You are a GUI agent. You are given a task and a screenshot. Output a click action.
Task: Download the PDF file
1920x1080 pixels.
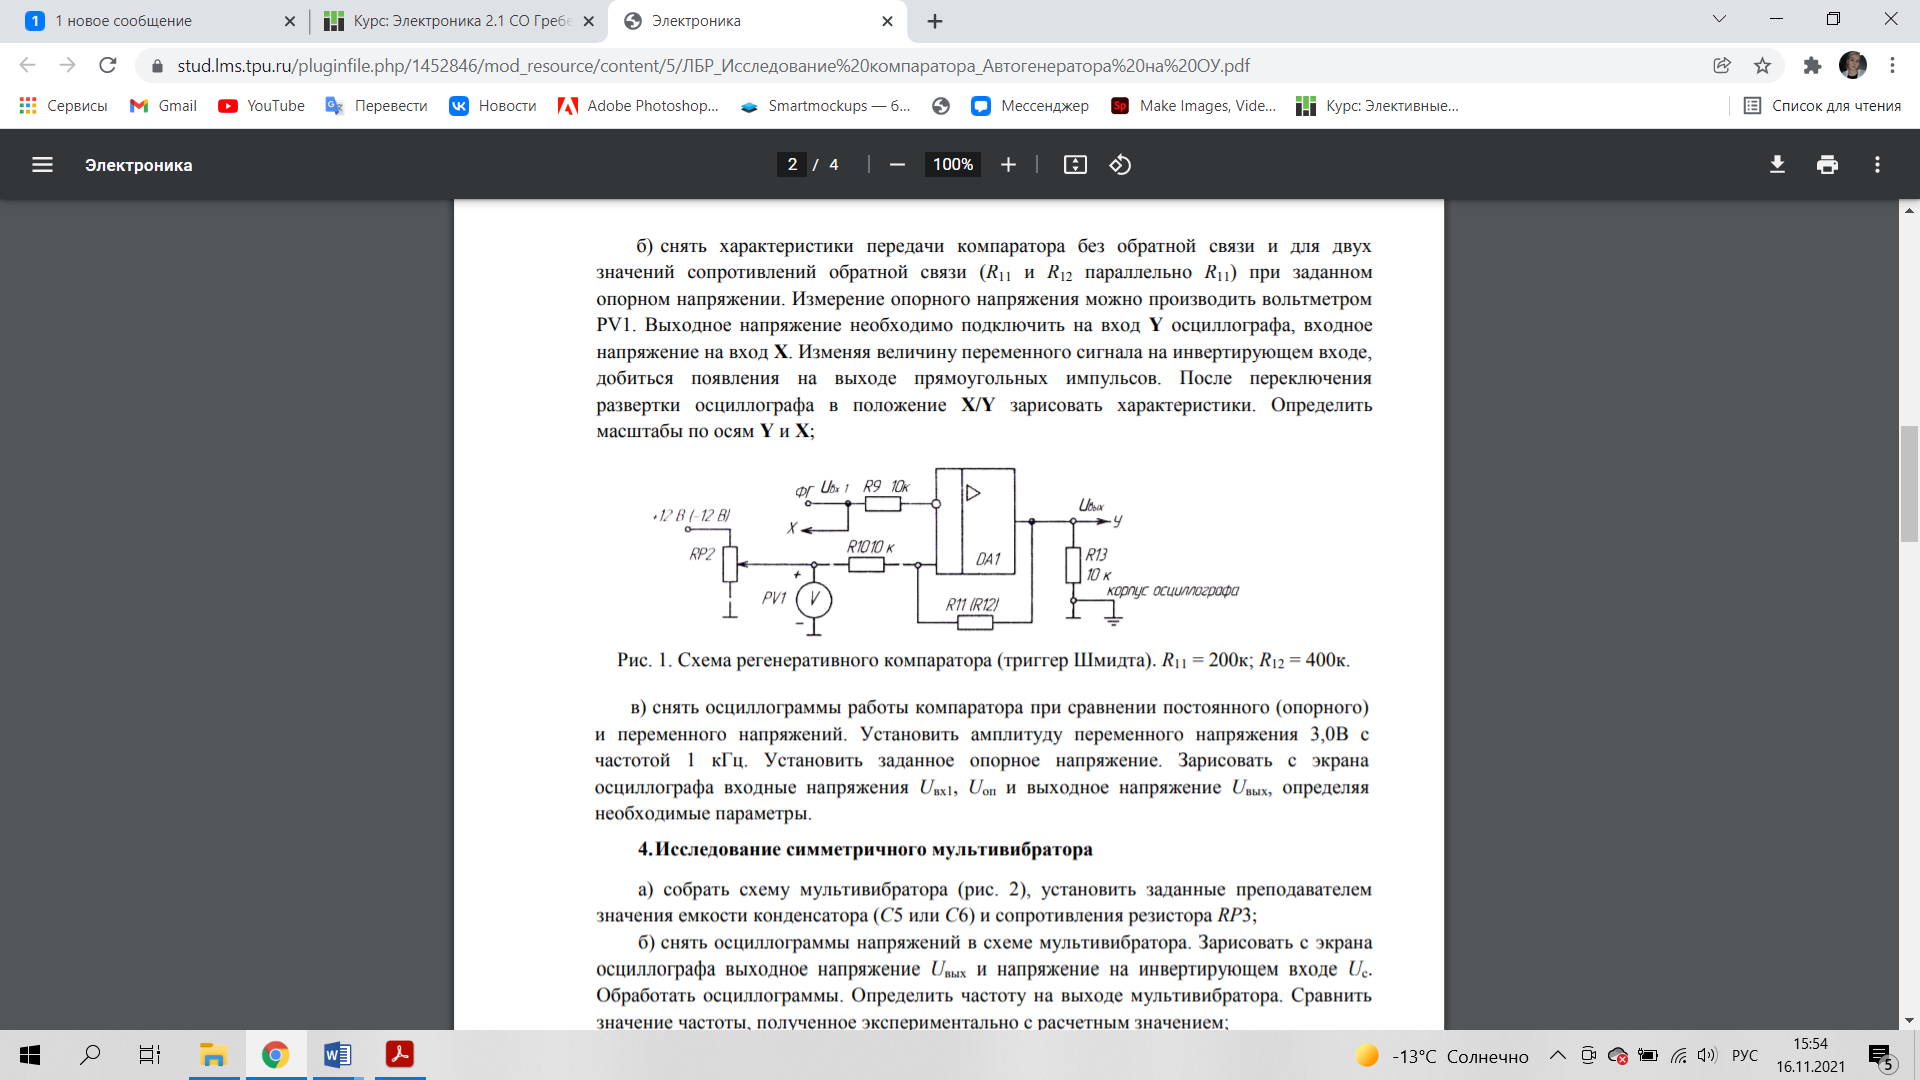[1777, 165]
